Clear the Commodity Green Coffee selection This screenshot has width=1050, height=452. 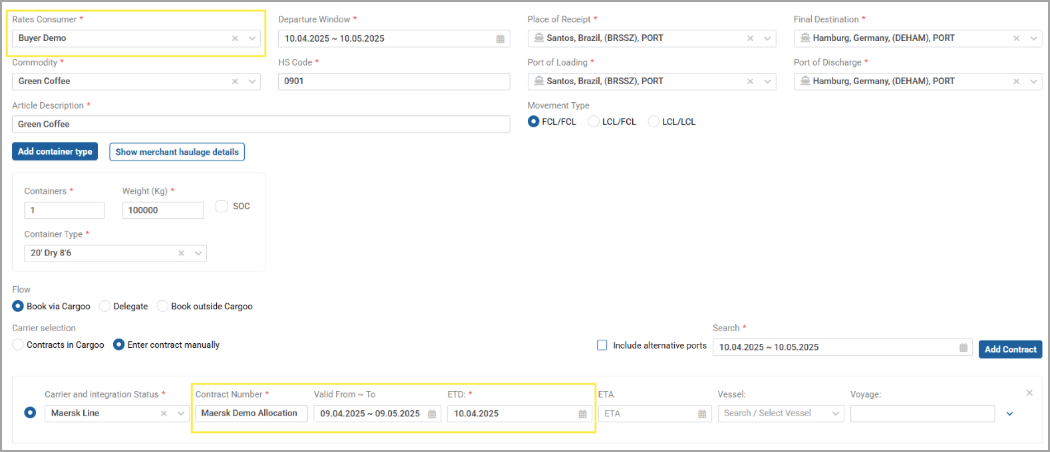pyautogui.click(x=235, y=81)
